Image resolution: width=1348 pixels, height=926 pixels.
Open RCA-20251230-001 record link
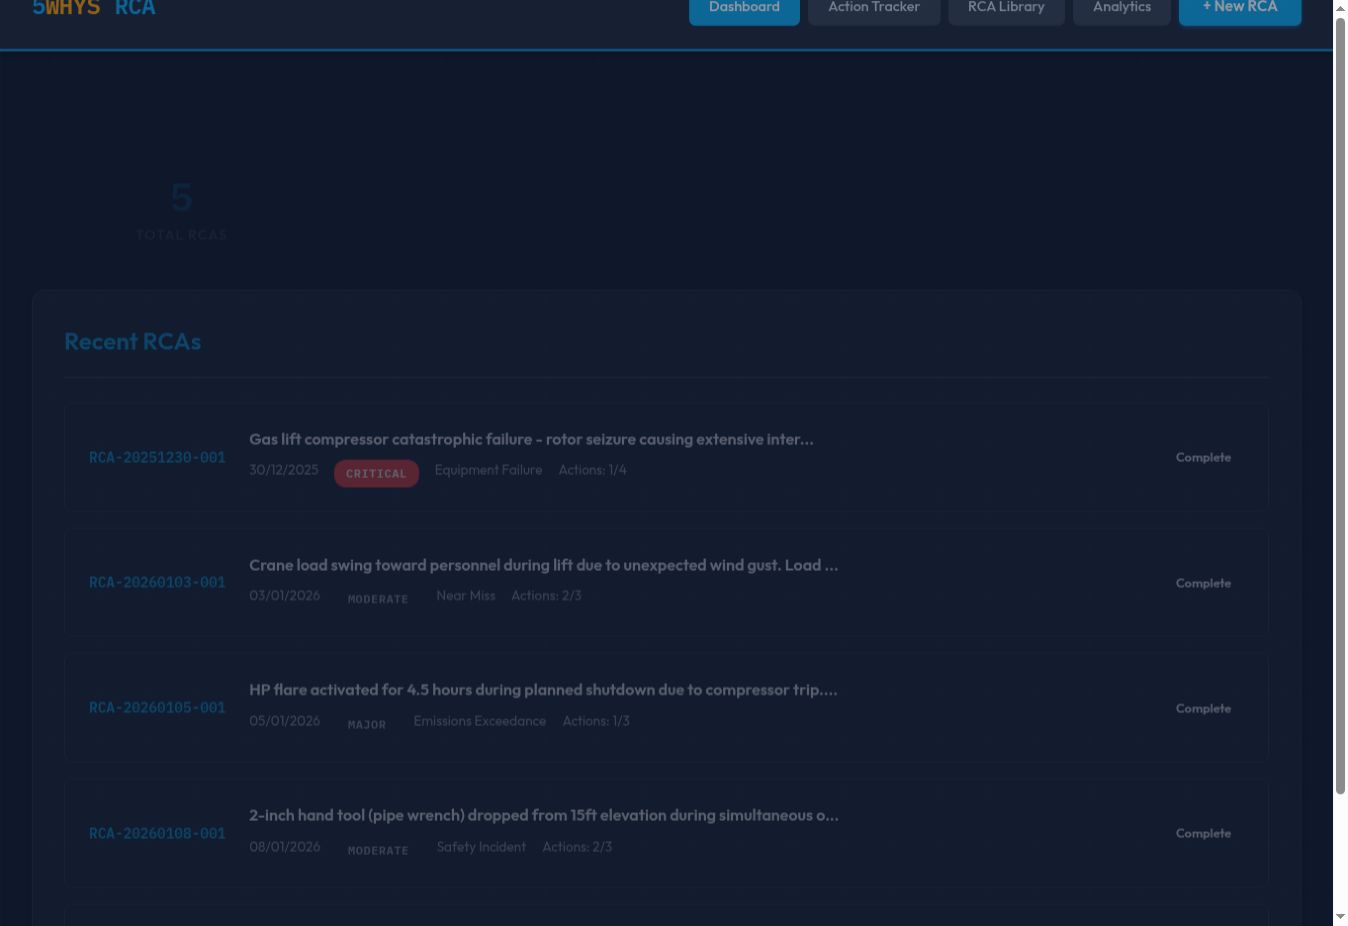tap(157, 458)
